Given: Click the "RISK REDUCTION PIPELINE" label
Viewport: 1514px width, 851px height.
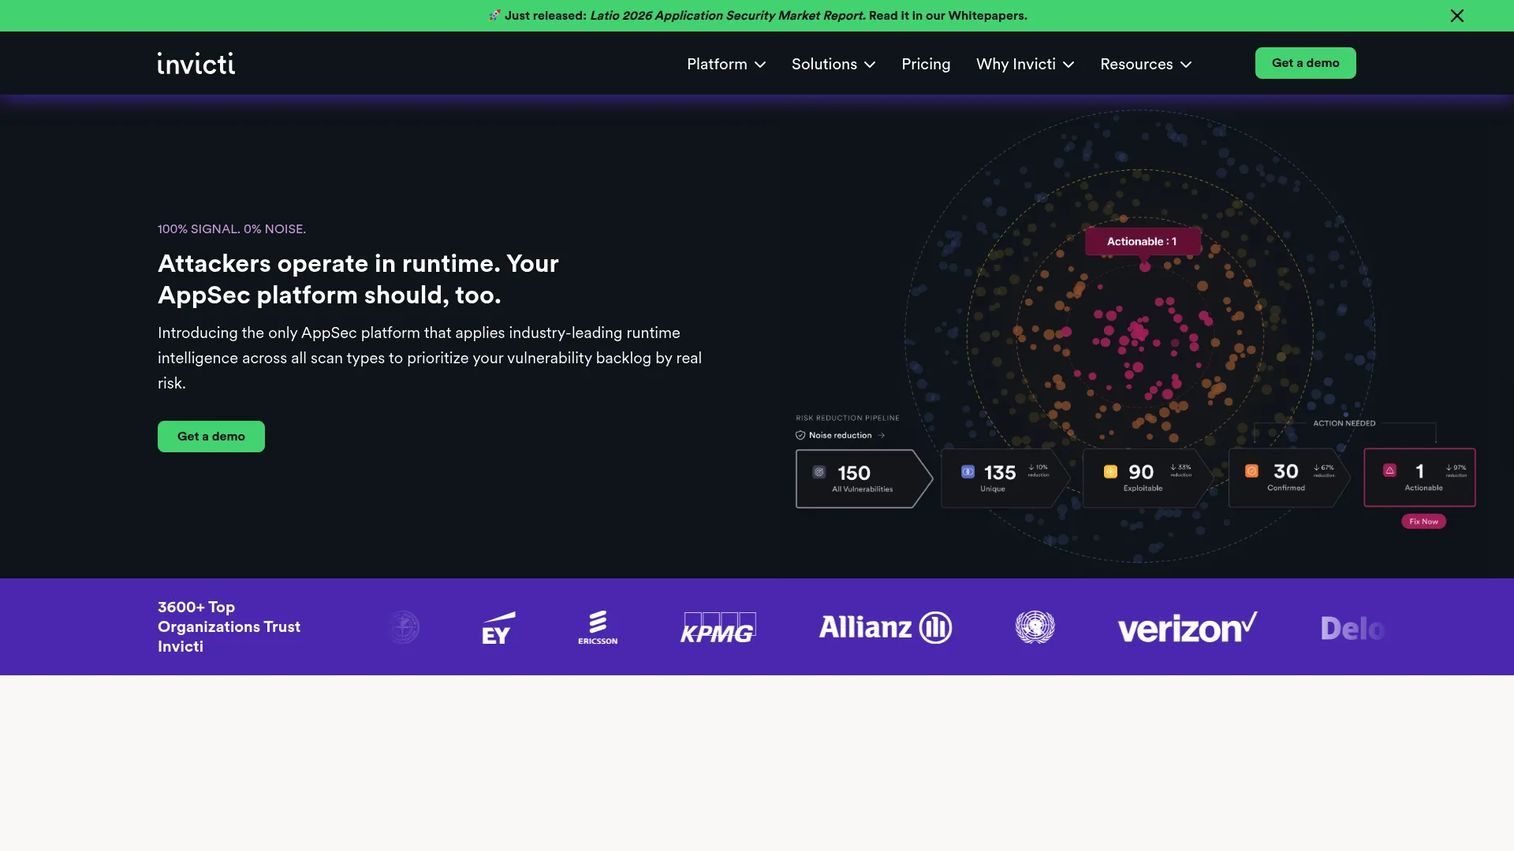Looking at the screenshot, I should pos(847,418).
